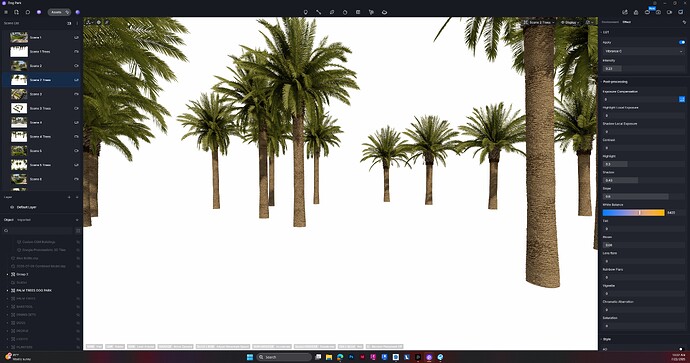
Task: Open the hamburger main menu
Action: (x=6, y=12)
